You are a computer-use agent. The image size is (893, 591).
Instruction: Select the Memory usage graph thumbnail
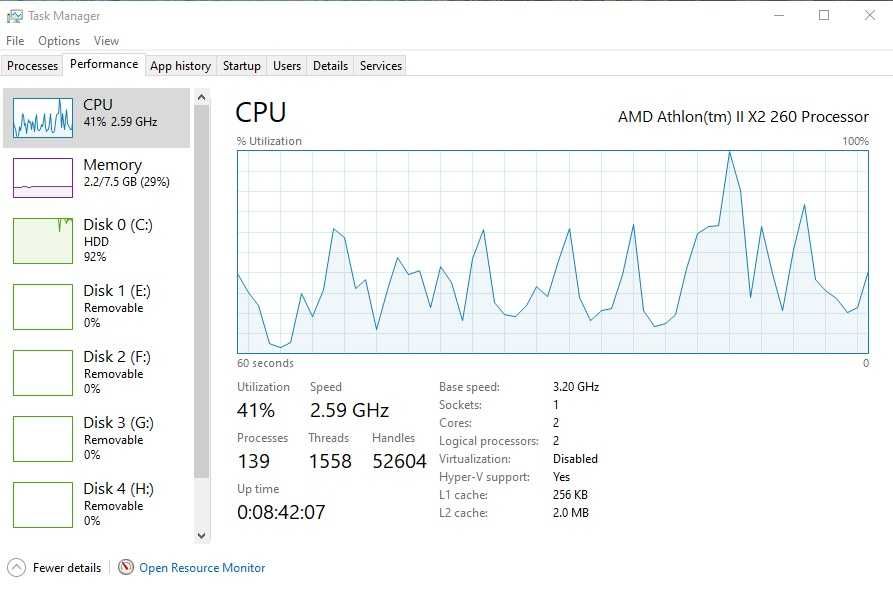tap(43, 178)
